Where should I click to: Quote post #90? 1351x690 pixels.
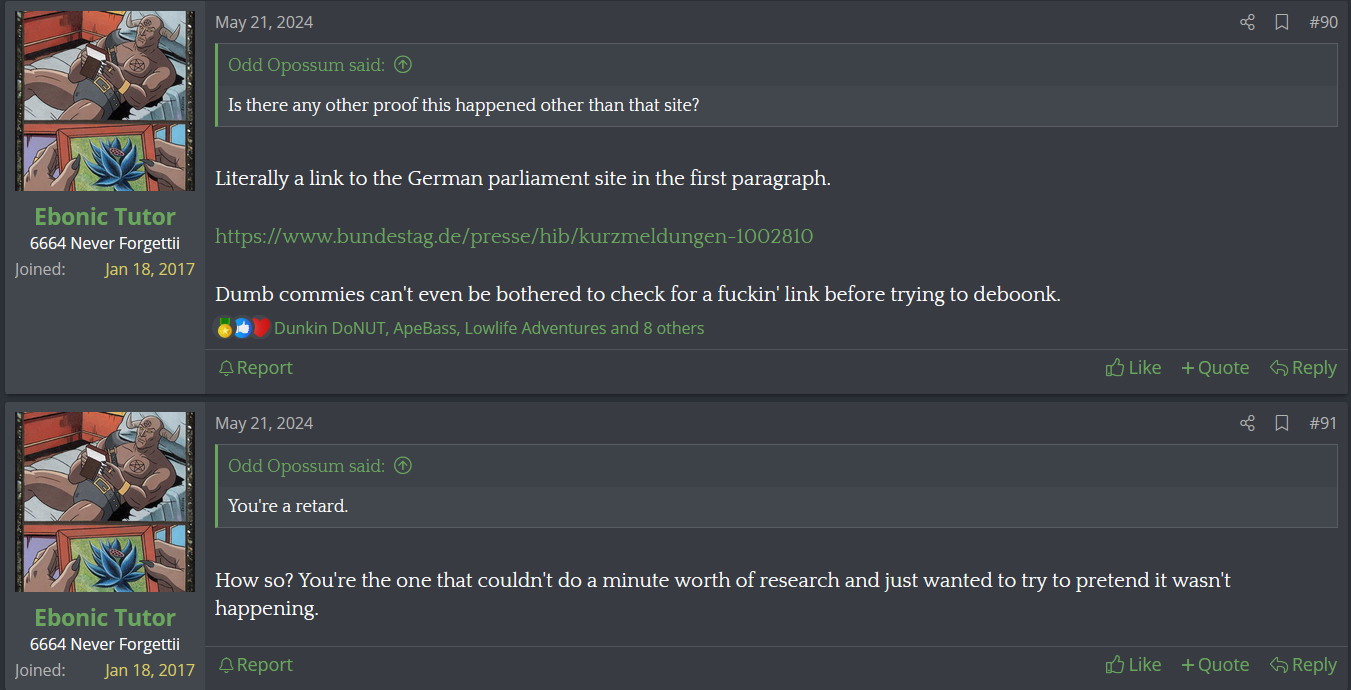point(1215,368)
